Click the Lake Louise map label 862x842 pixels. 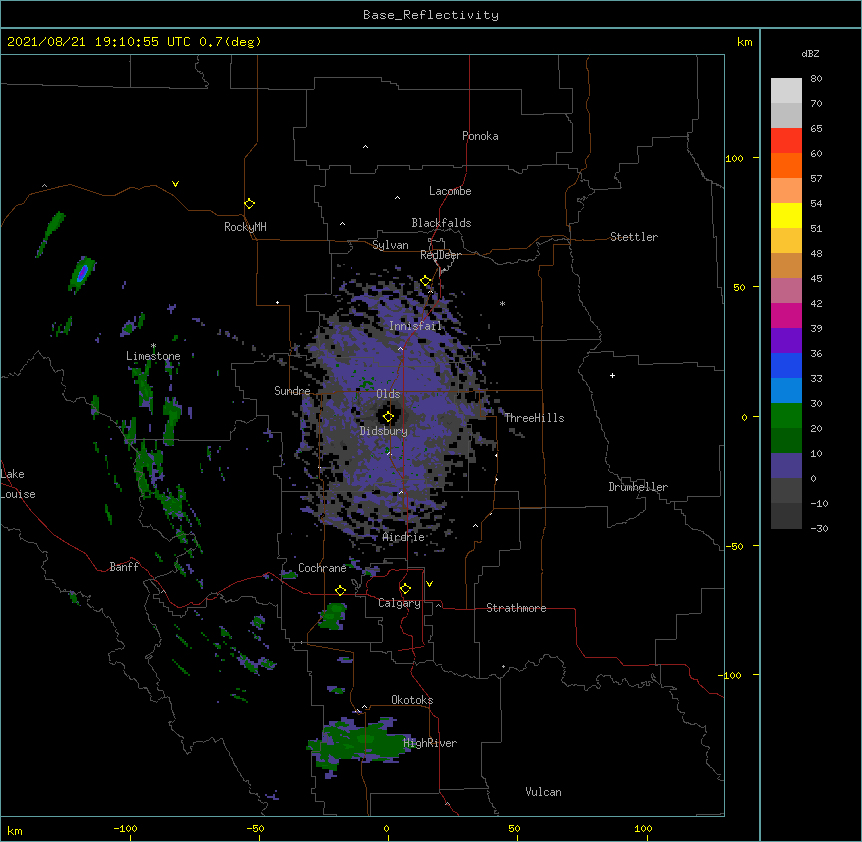[17, 484]
